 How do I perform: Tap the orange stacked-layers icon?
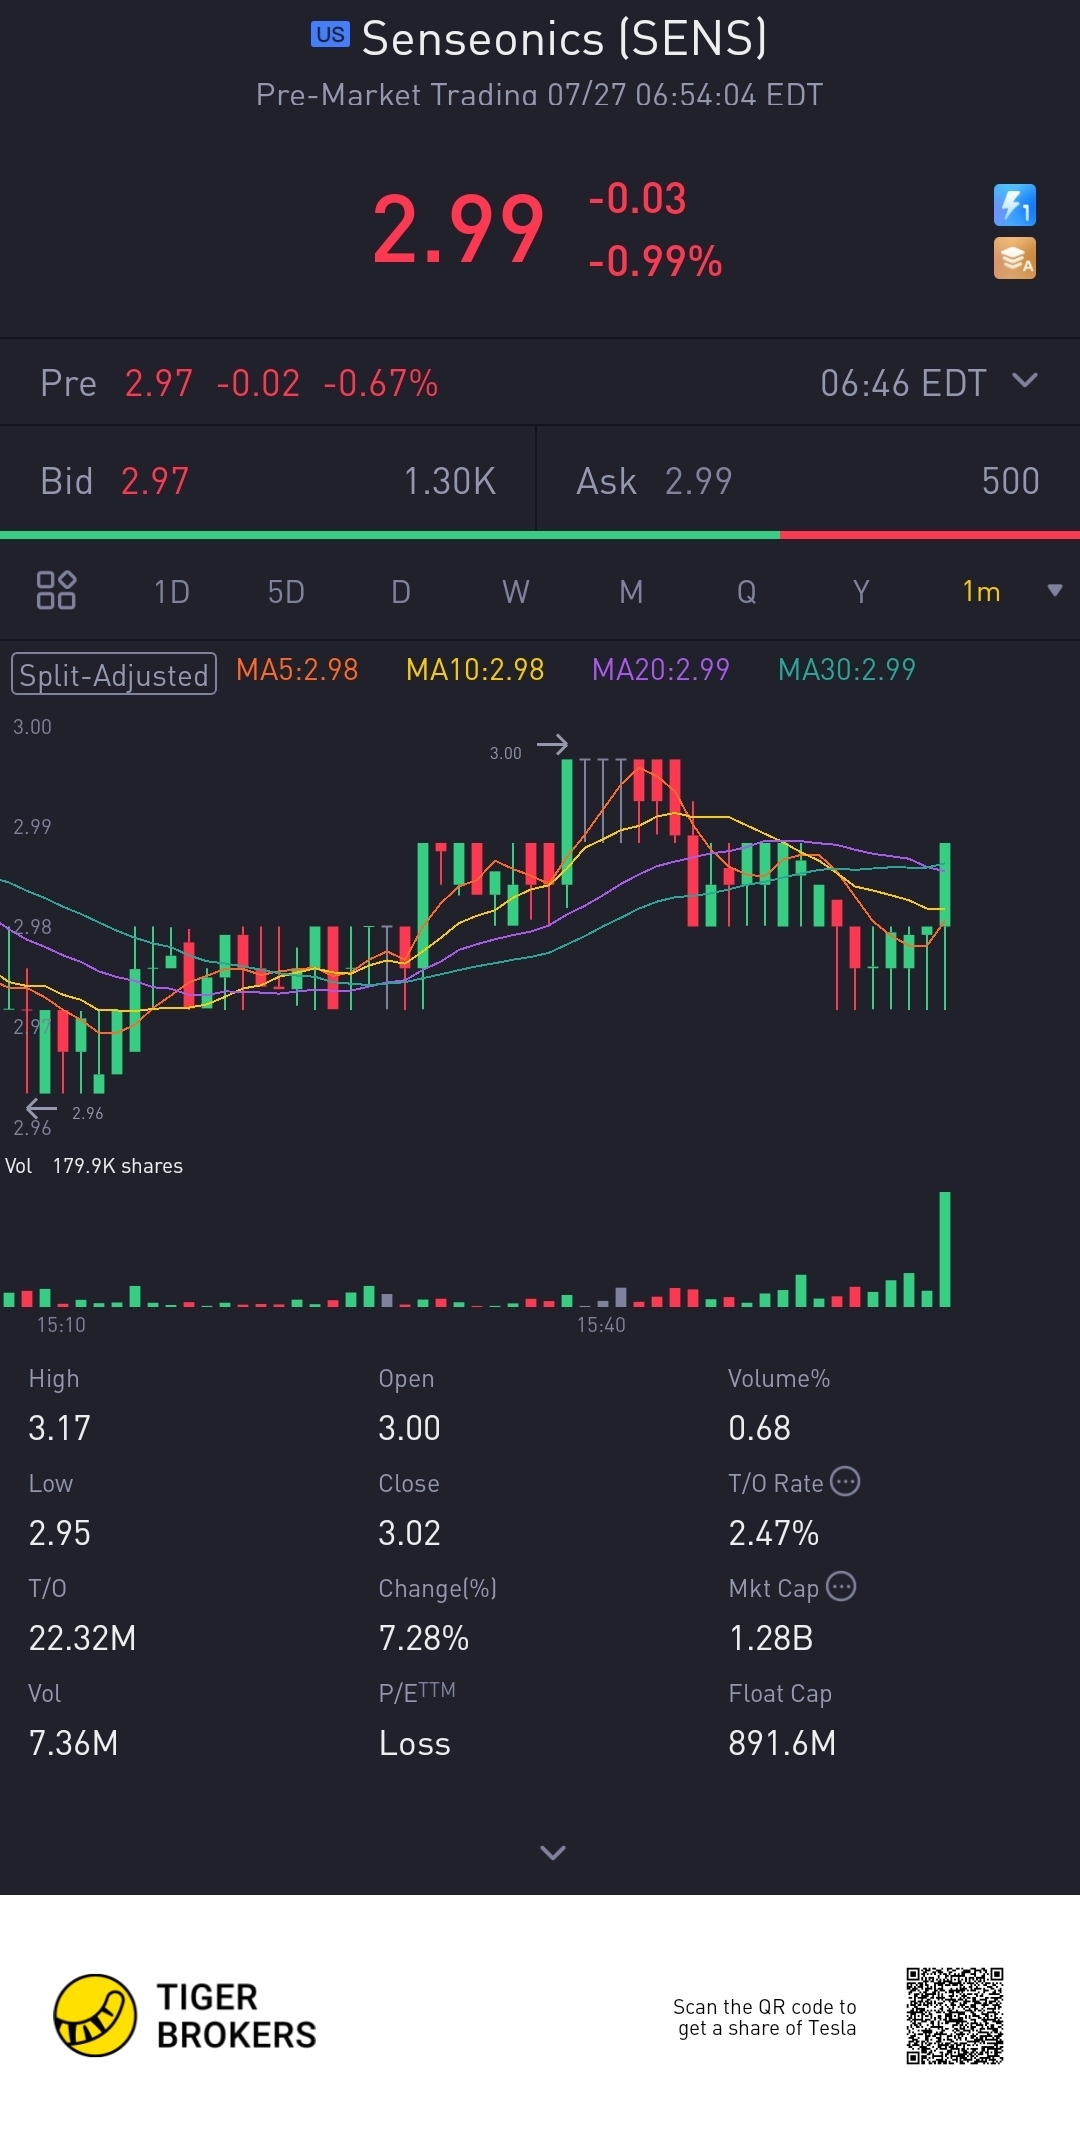[x=1014, y=258]
